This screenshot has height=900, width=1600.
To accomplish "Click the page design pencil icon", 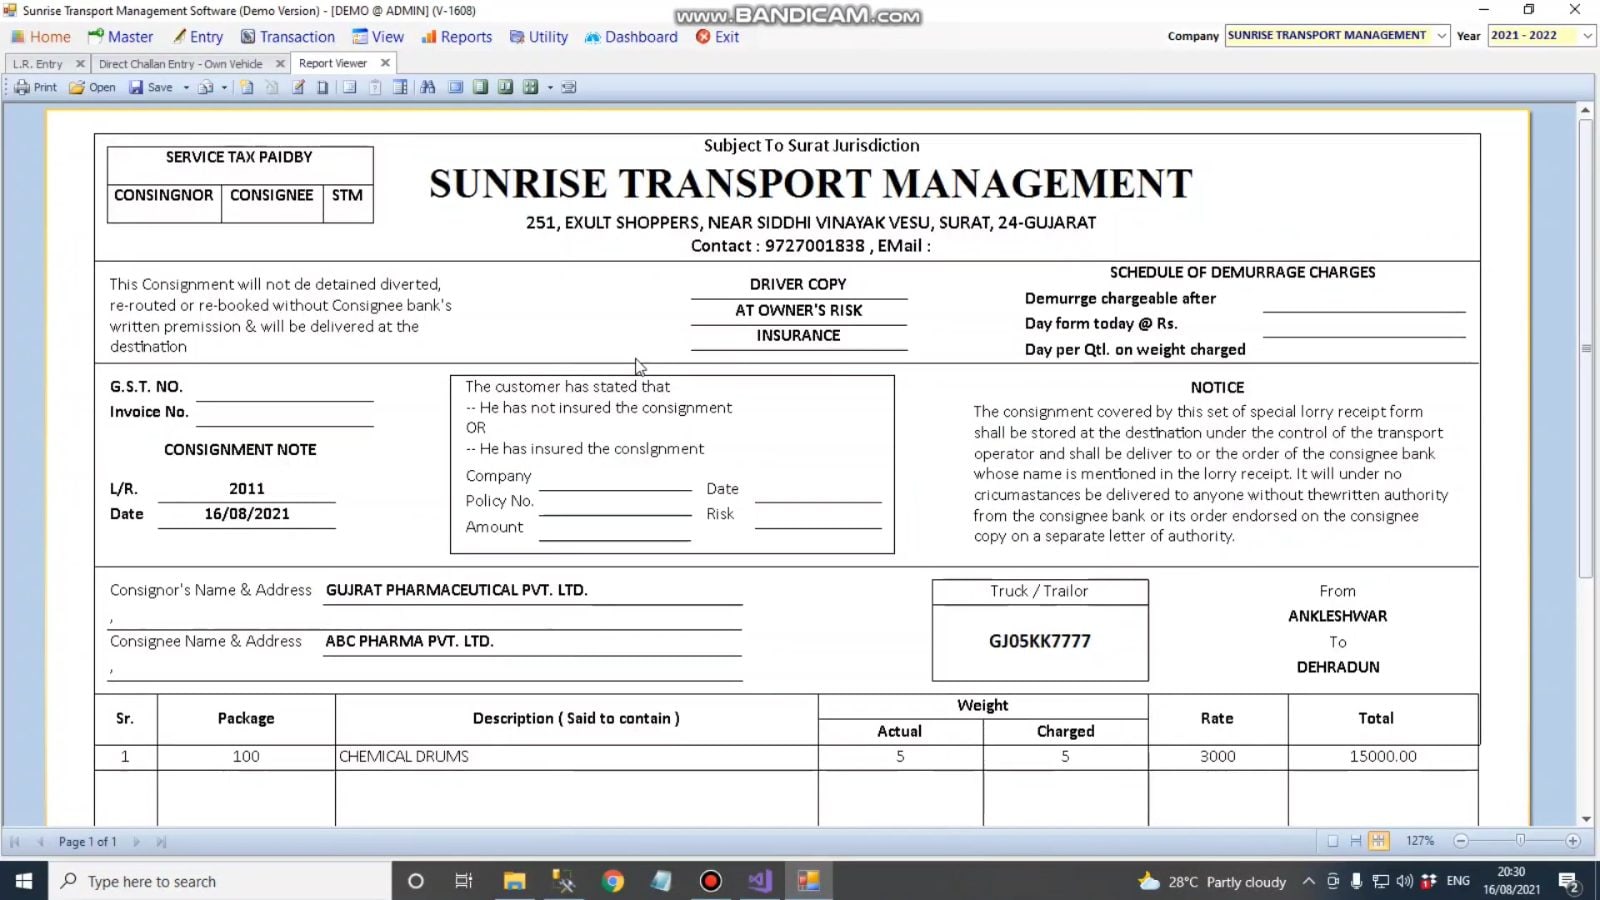I will point(298,87).
